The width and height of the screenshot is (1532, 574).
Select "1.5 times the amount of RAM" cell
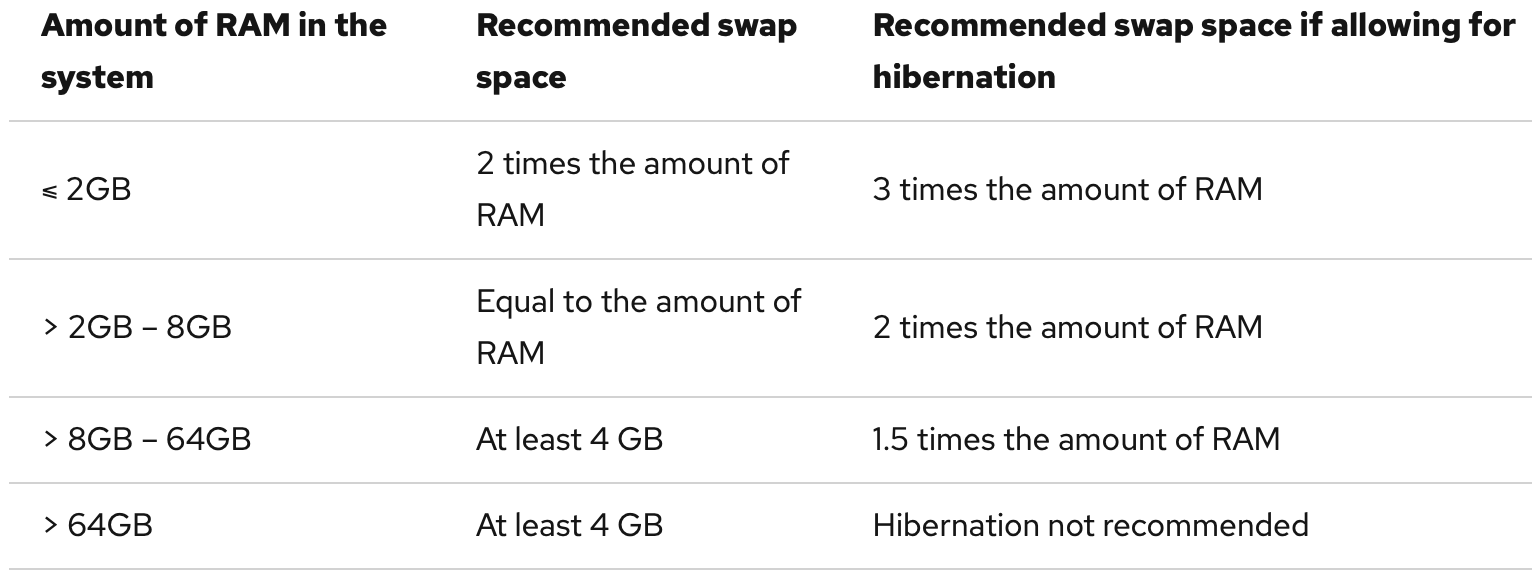click(x=1075, y=440)
